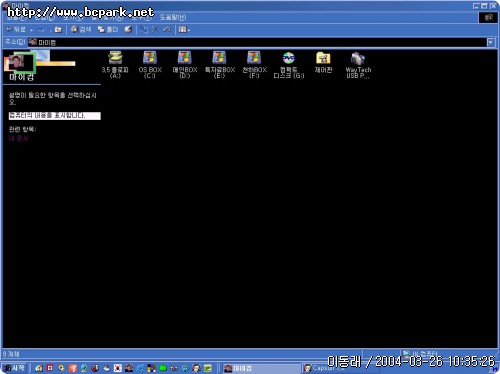
Task: Click the 시작 Start button
Action: 14,368
